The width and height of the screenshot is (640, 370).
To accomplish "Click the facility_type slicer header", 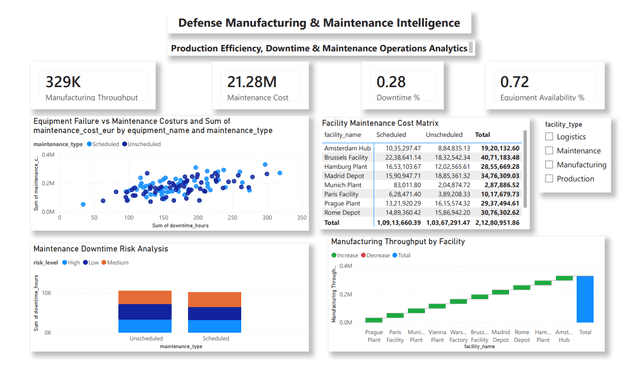I will 563,124.
